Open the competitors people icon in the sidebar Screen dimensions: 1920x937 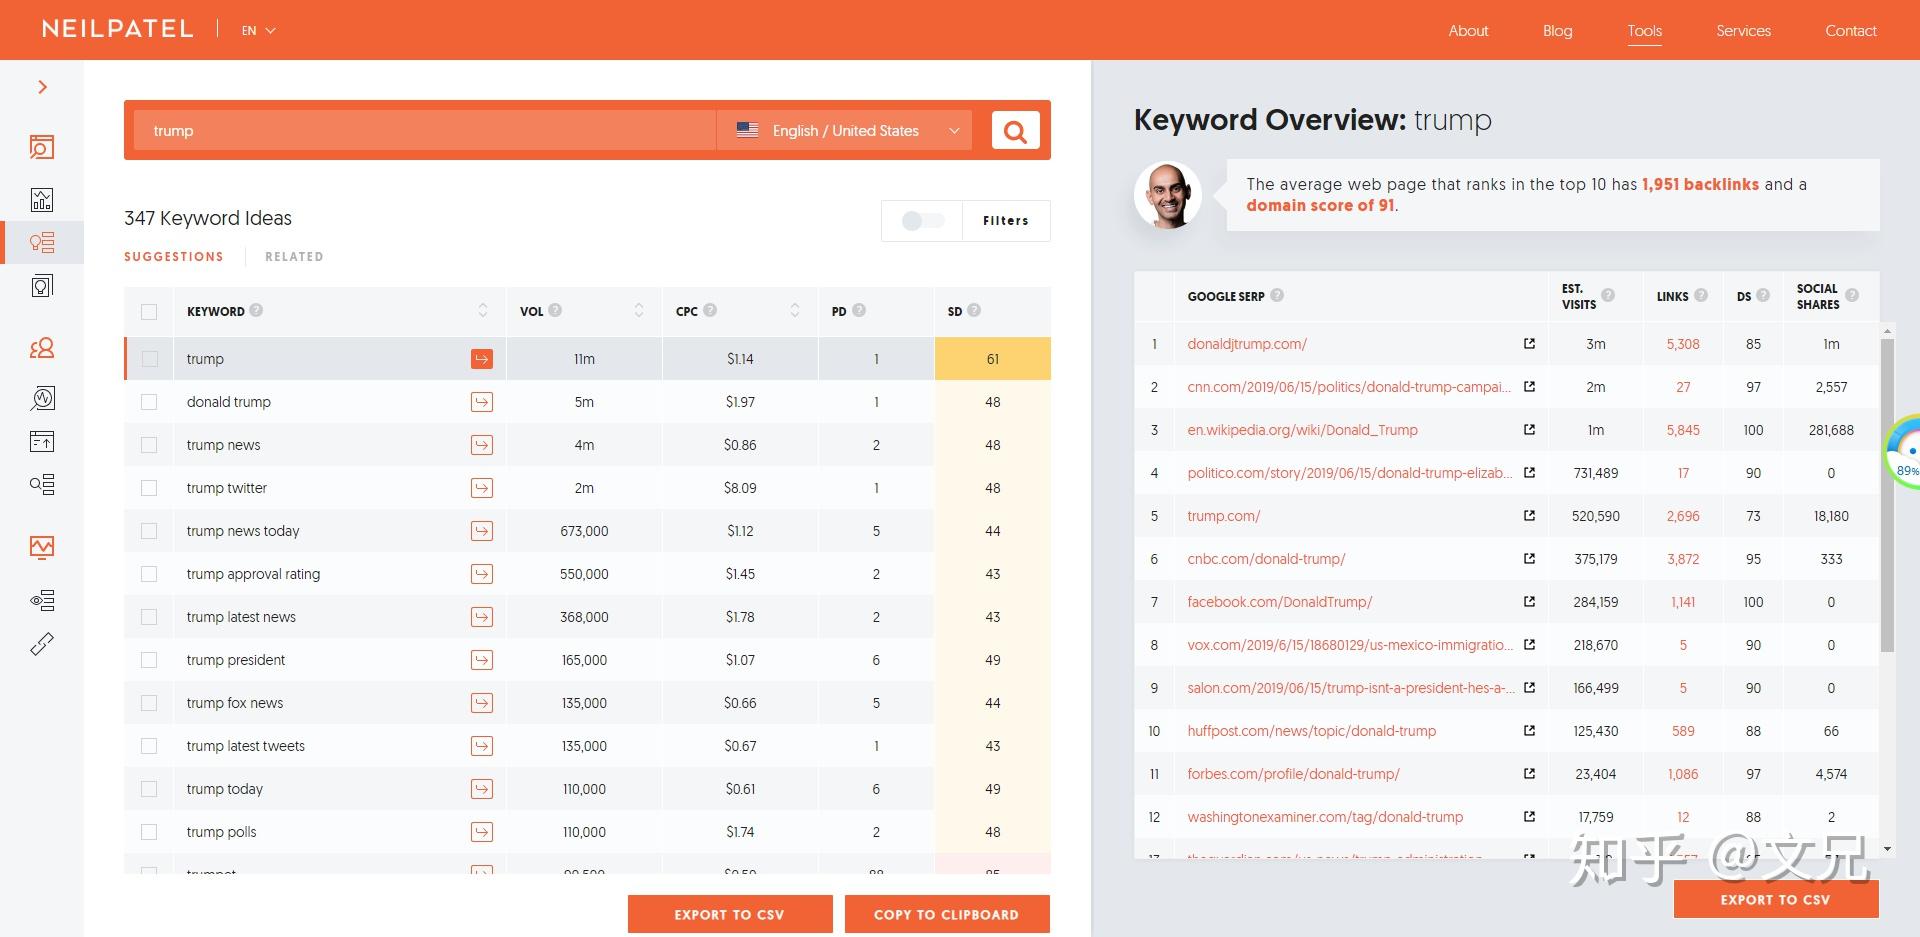[42, 348]
